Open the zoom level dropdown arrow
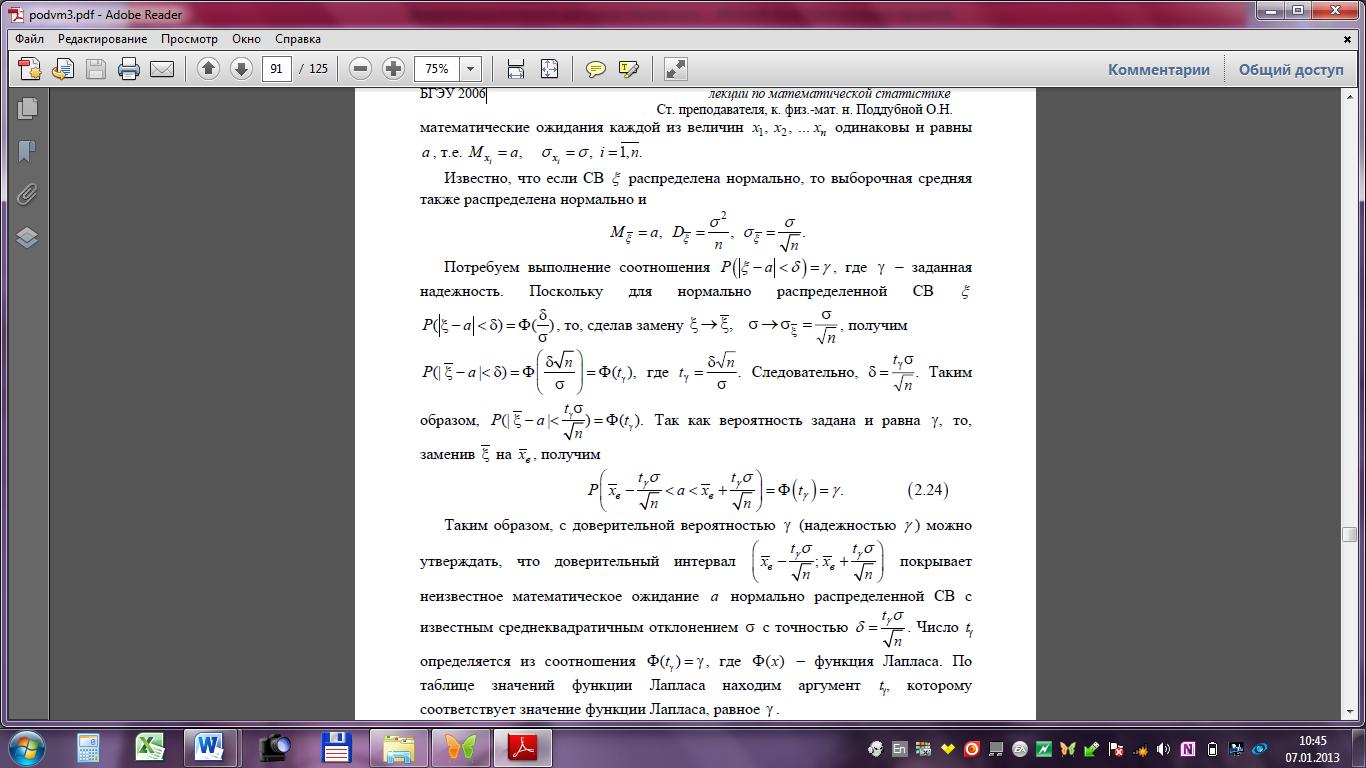Screen dimensions: 1366x768 [x=470, y=69]
